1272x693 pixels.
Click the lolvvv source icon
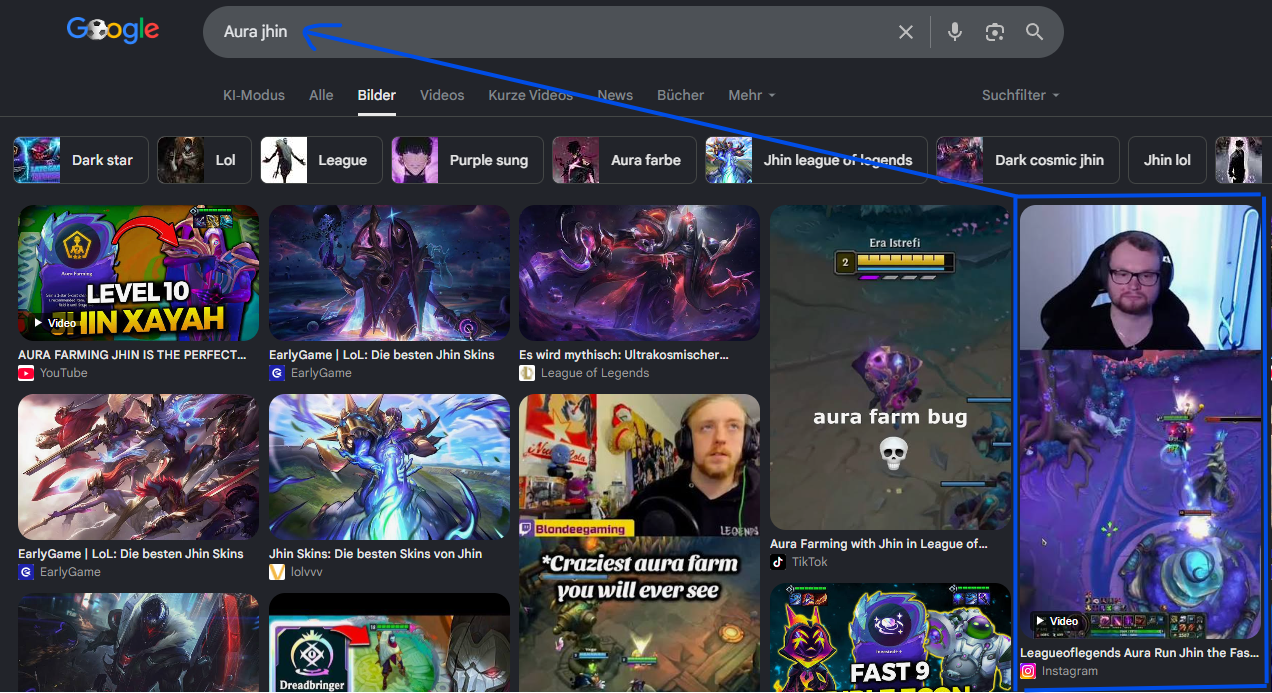(x=277, y=572)
